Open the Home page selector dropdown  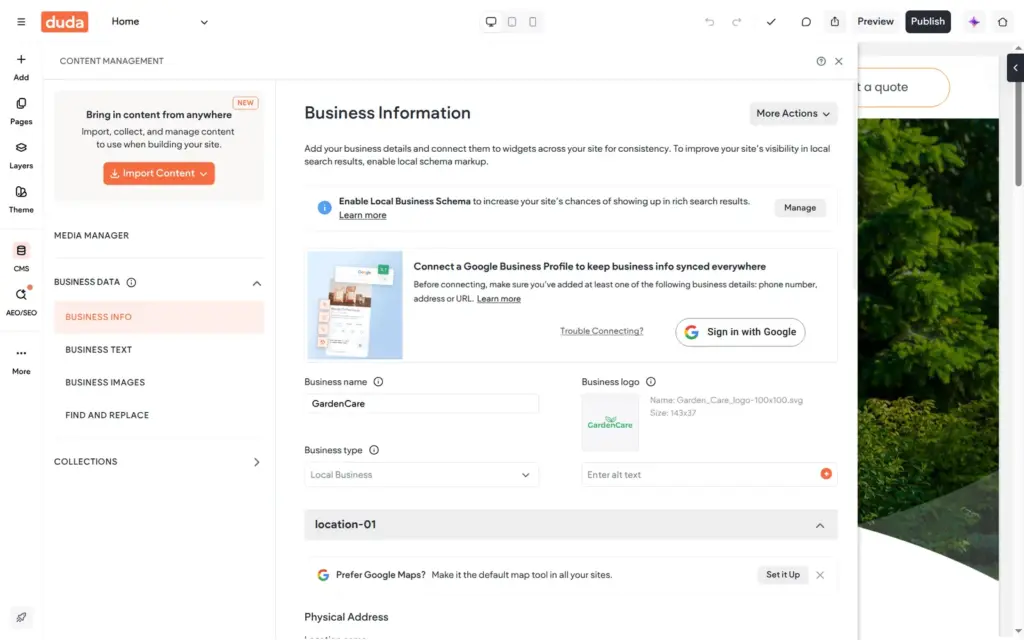pyautogui.click(x=159, y=22)
